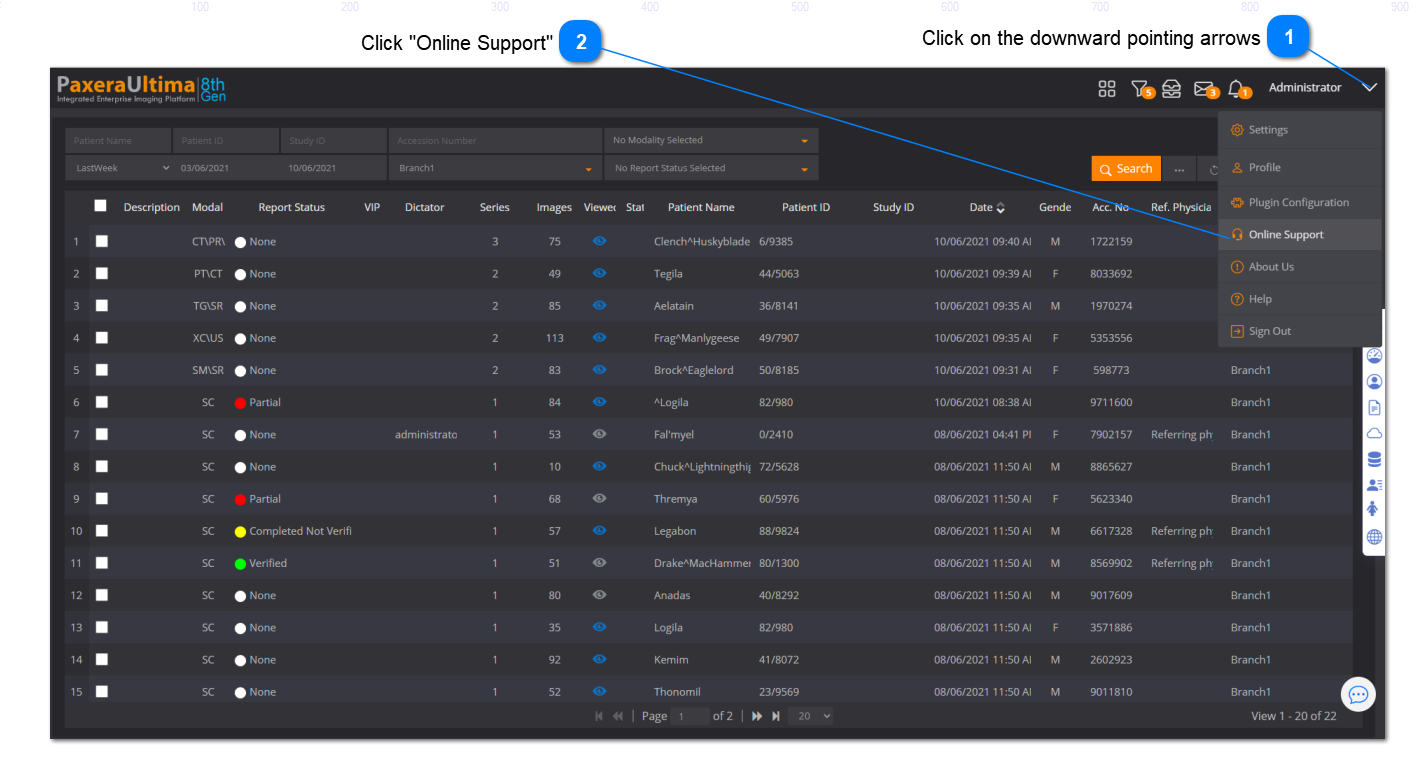Open the chat bubble button at bottom right
The height and width of the screenshot is (769, 1418).
(1358, 694)
